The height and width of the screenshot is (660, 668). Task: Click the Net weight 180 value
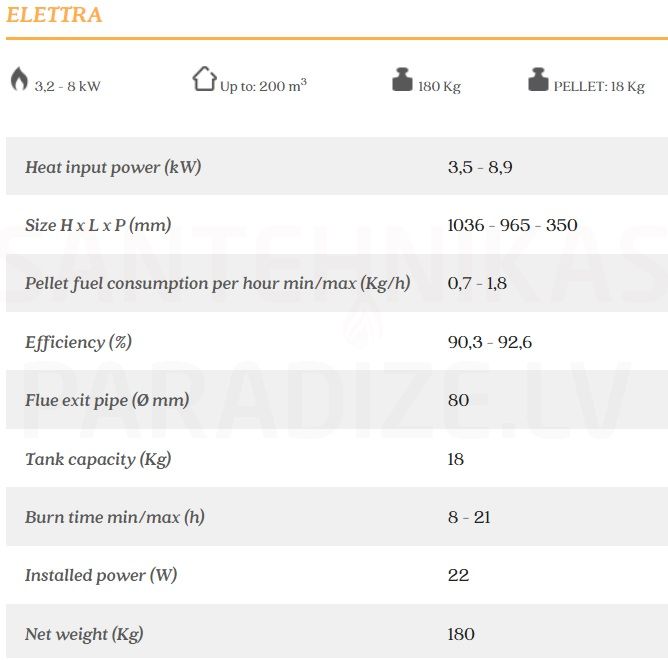(x=461, y=634)
